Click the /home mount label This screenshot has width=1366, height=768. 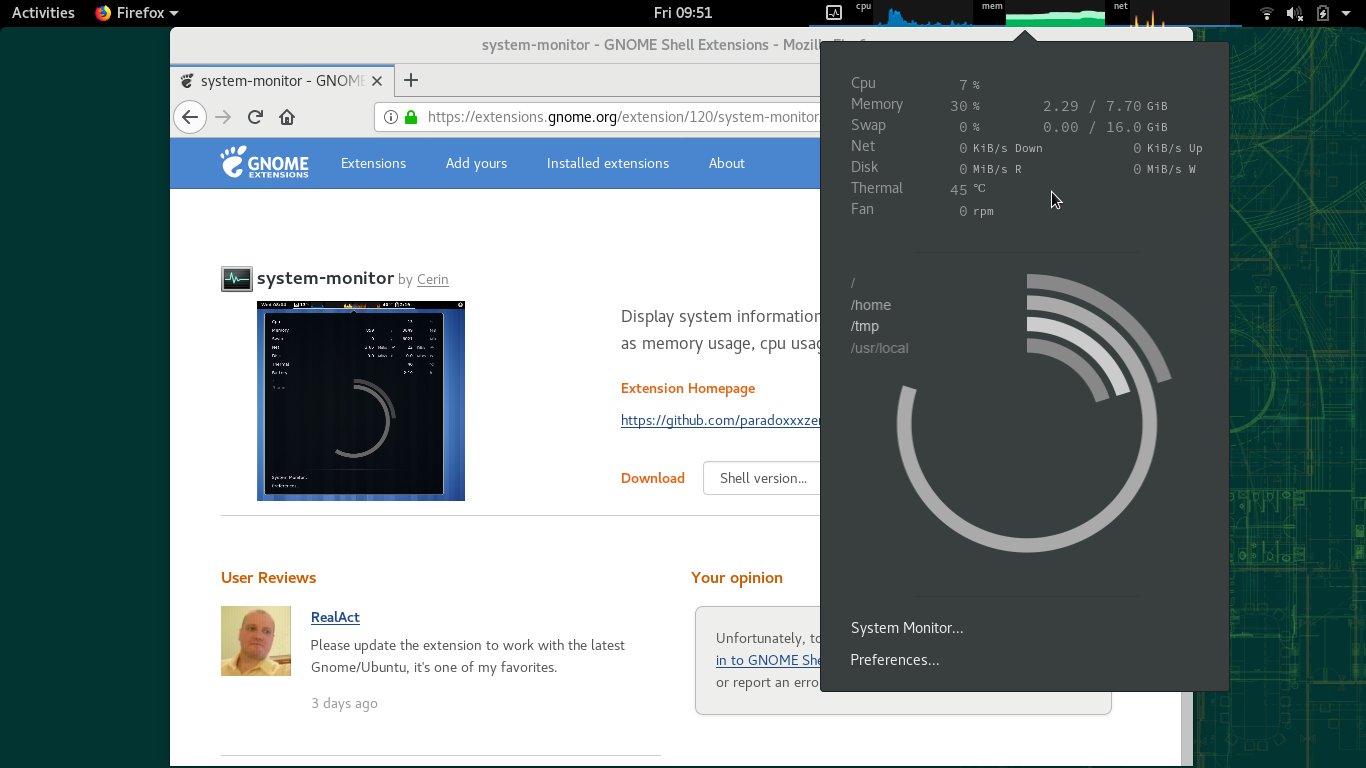tap(871, 305)
